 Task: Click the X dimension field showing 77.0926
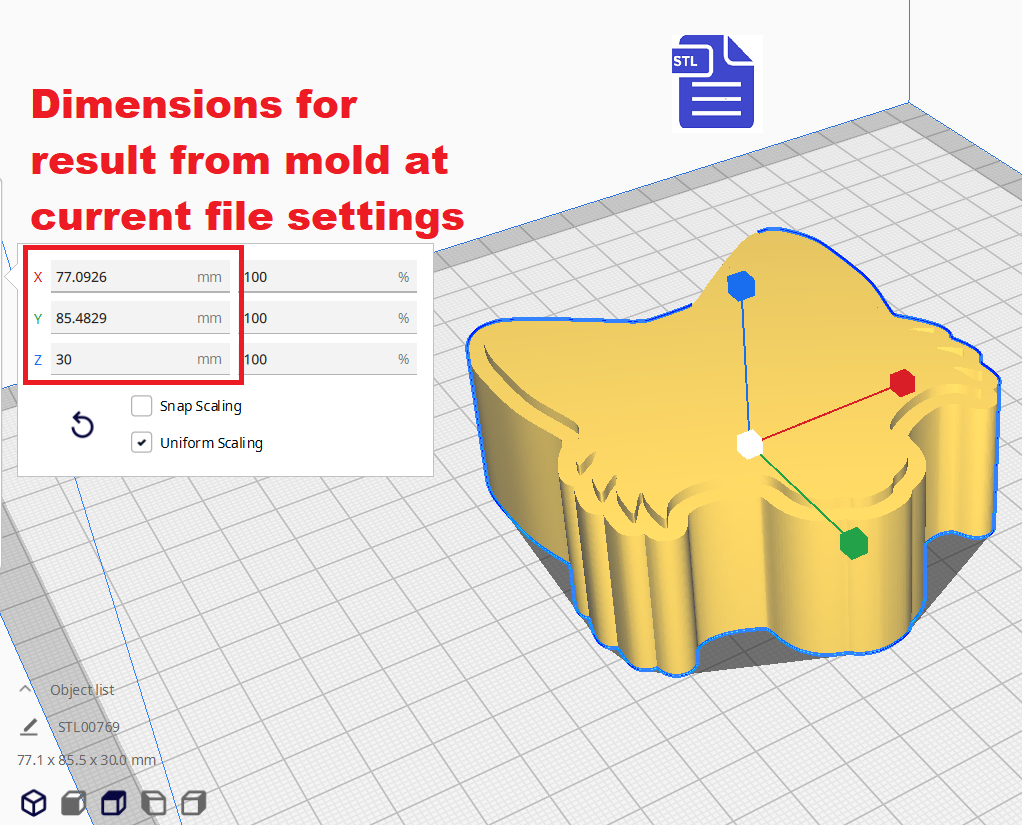[x=120, y=277]
